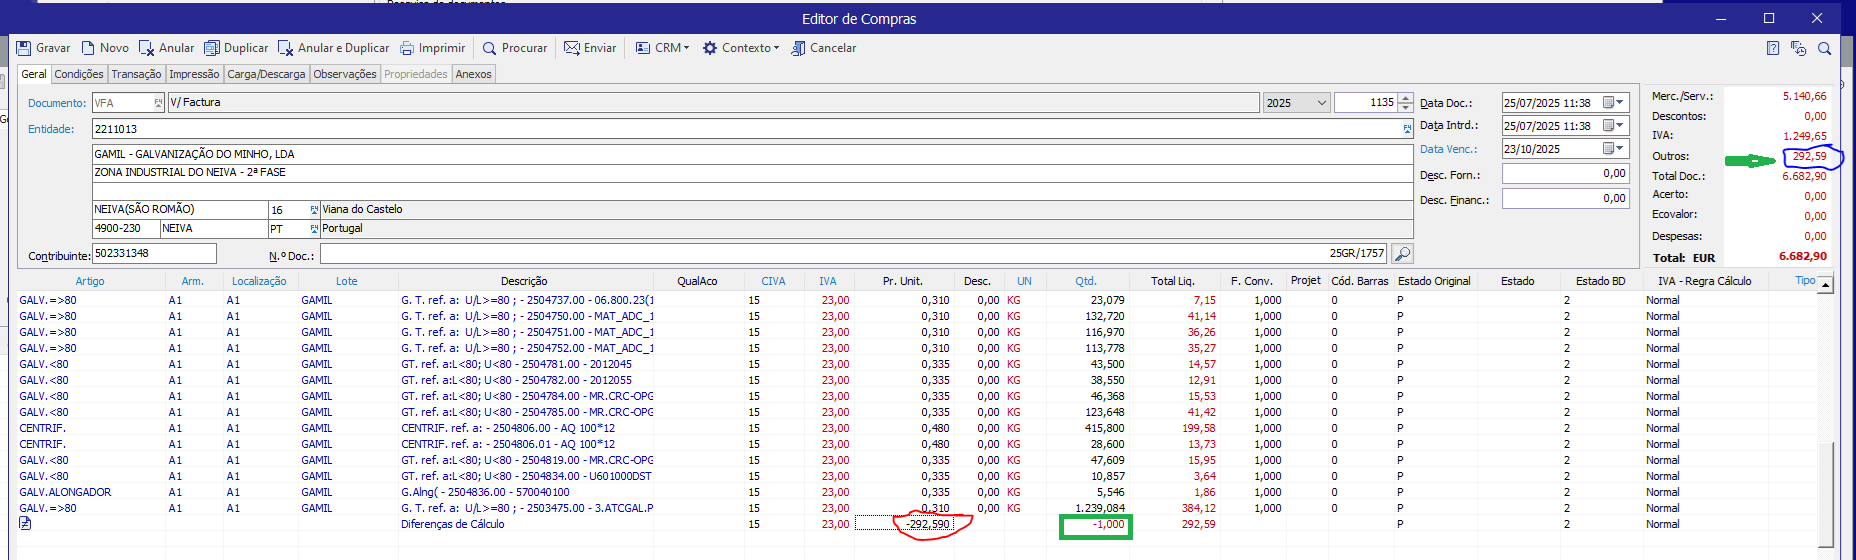Open the Data Venc. calendar picker
The height and width of the screenshot is (560, 1856).
coord(1613,149)
